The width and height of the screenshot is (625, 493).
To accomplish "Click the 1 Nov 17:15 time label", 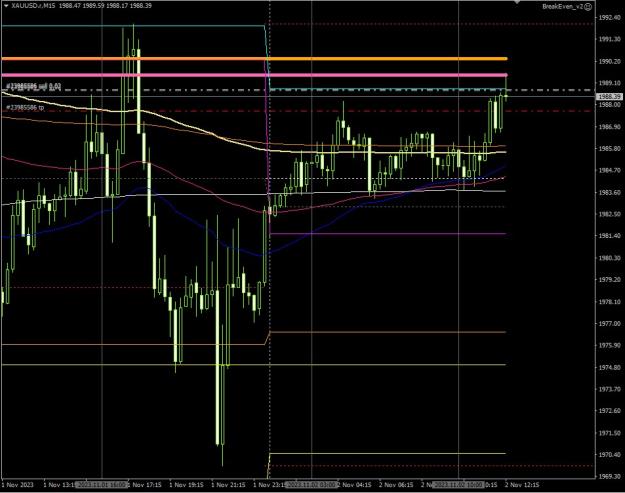I will pos(145,485).
